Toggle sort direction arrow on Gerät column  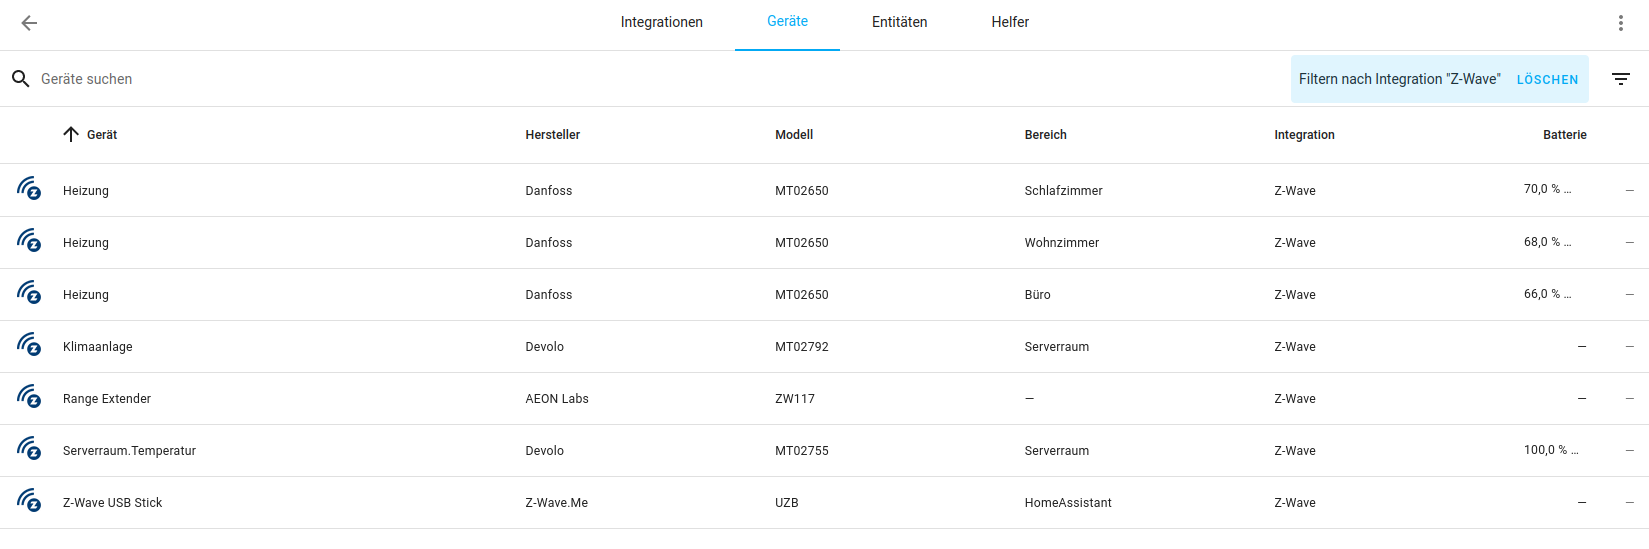pos(71,135)
